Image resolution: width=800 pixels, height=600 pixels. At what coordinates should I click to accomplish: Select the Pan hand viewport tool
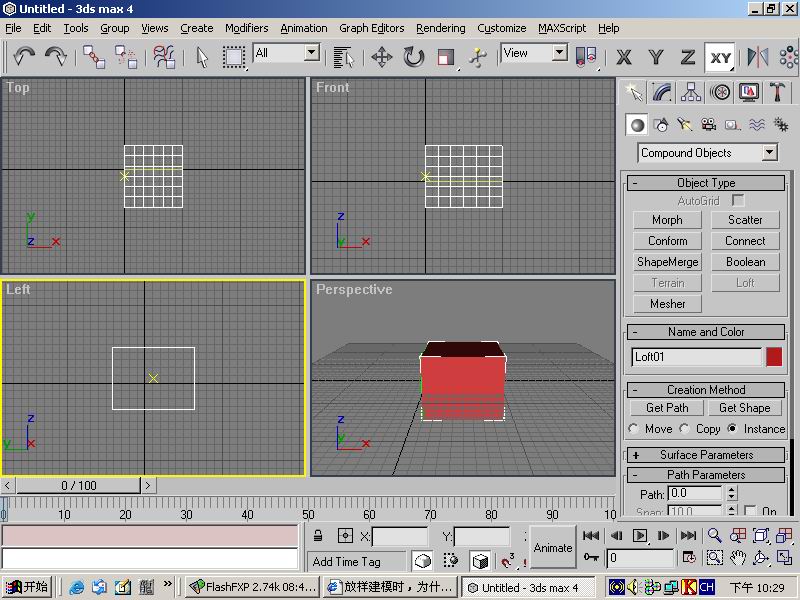pyautogui.click(x=738, y=557)
